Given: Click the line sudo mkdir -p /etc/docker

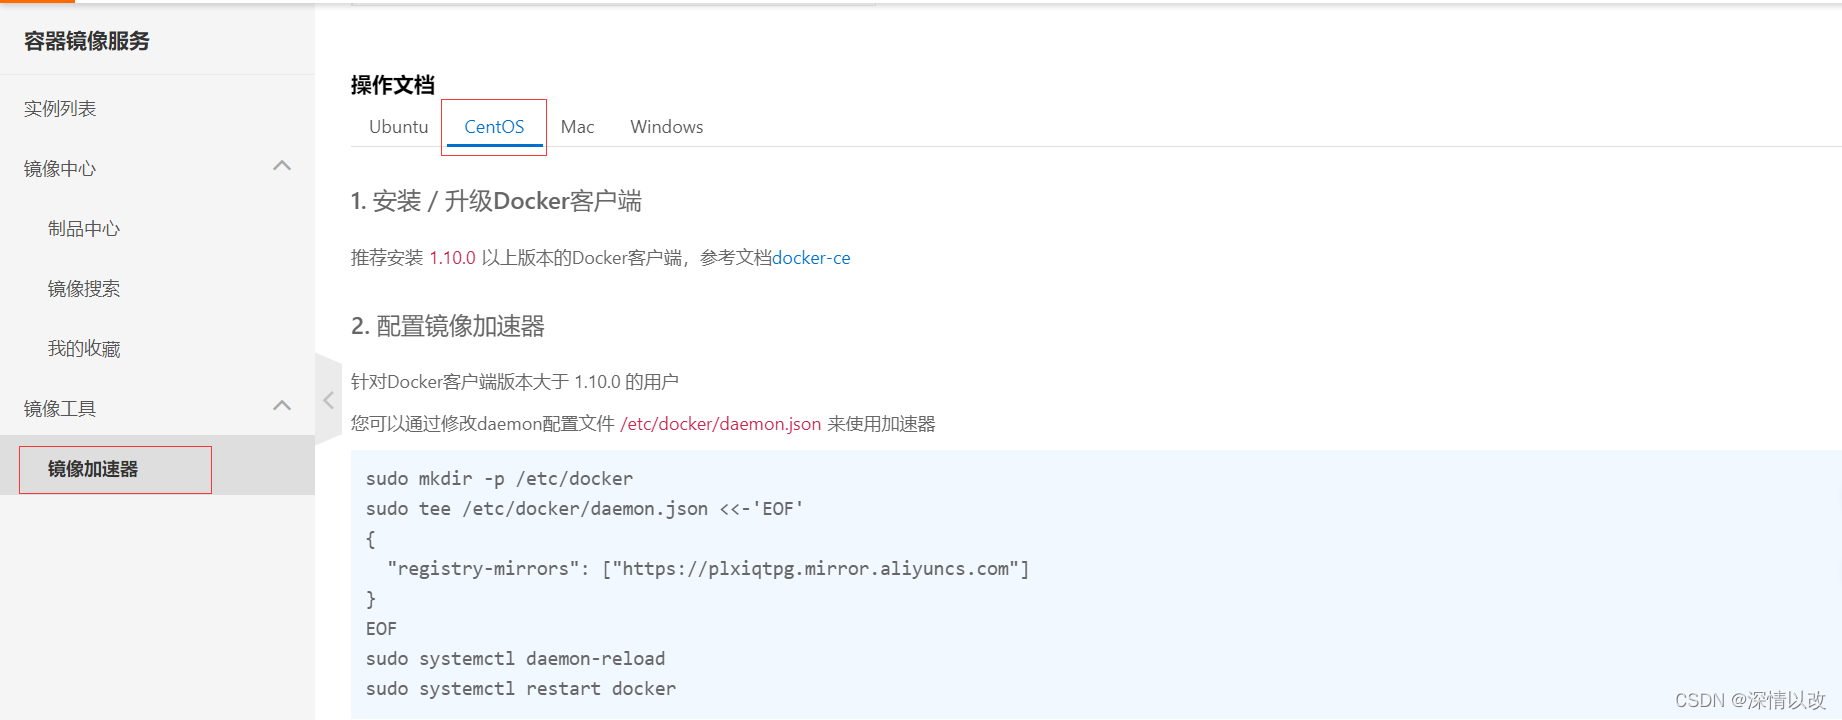Looking at the screenshot, I should point(499,479).
